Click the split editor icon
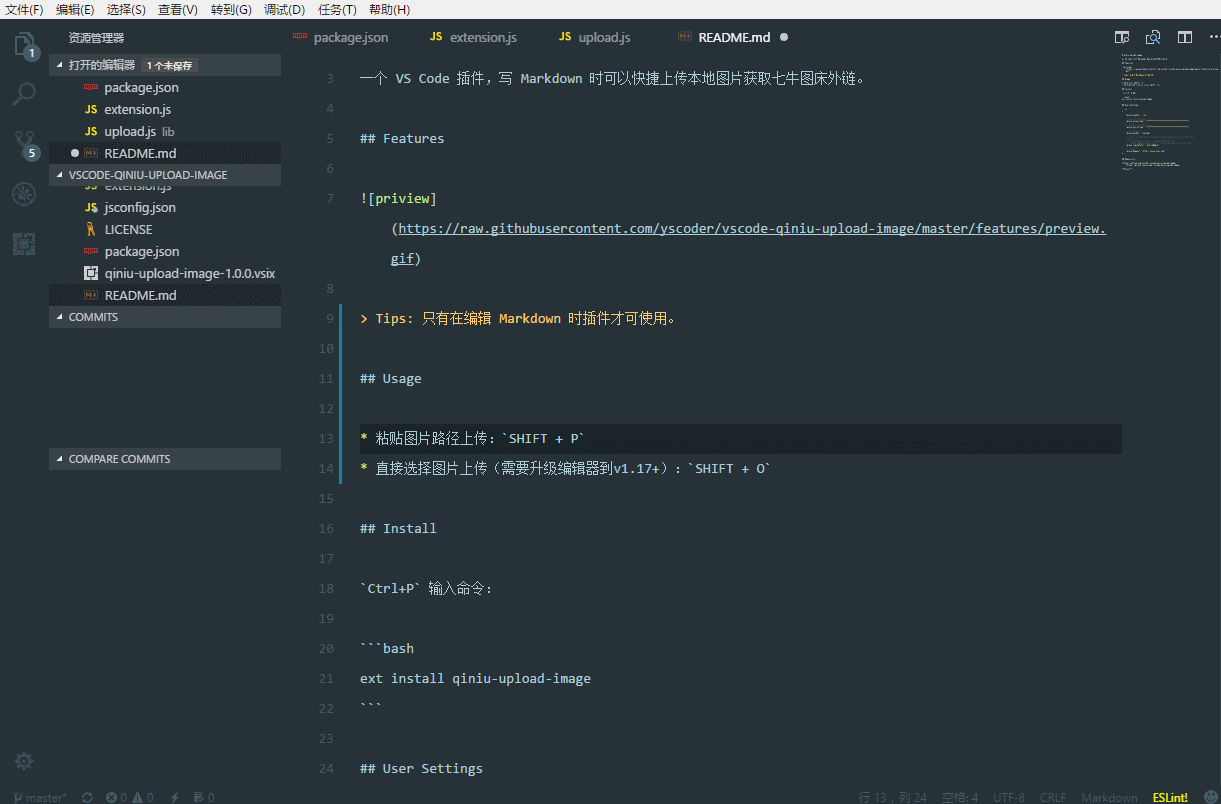Screen dimensions: 1221x804 [x=1185, y=37]
